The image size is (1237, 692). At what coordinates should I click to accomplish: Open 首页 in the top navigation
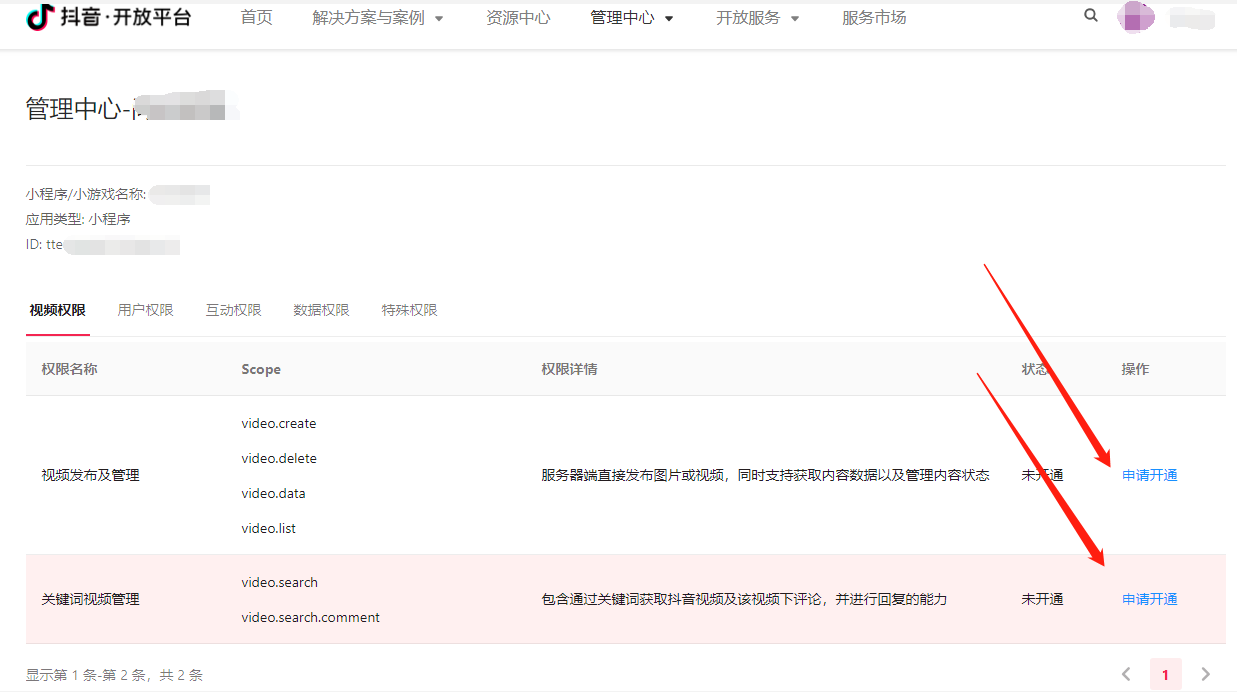(x=256, y=18)
